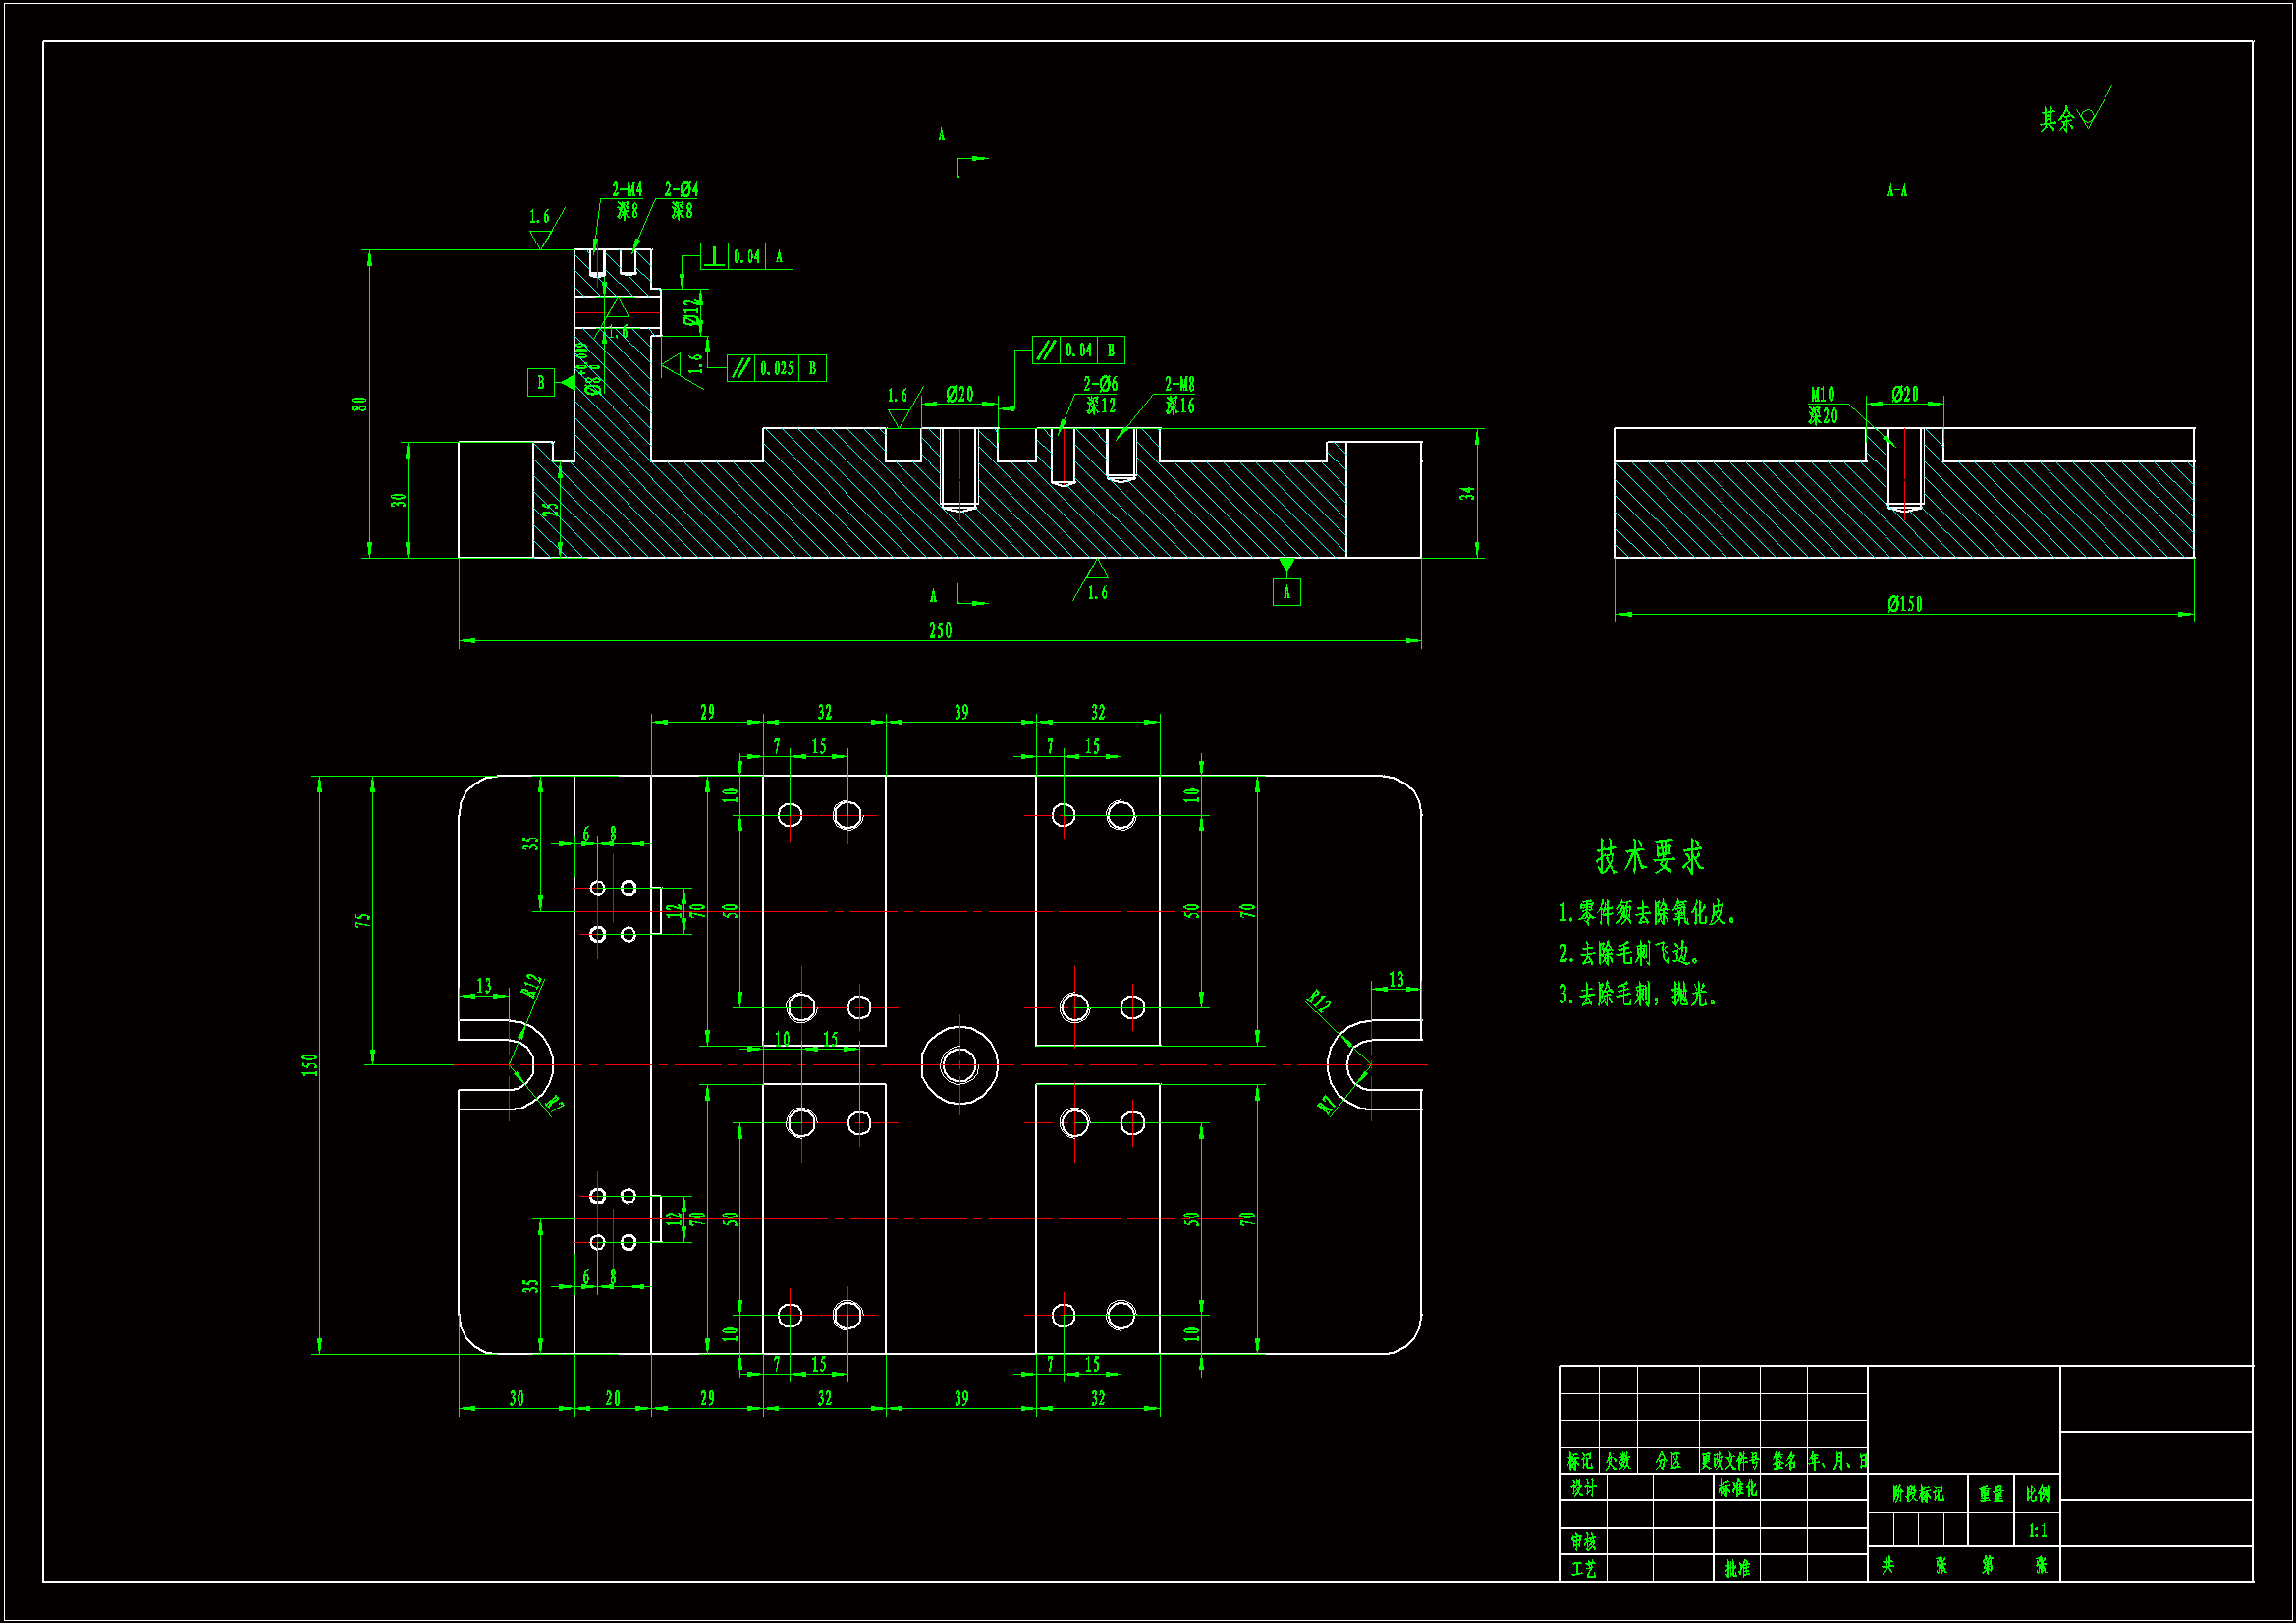2296x1623 pixels.
Task: Select the A-A section view label
Action: pos(1896,190)
